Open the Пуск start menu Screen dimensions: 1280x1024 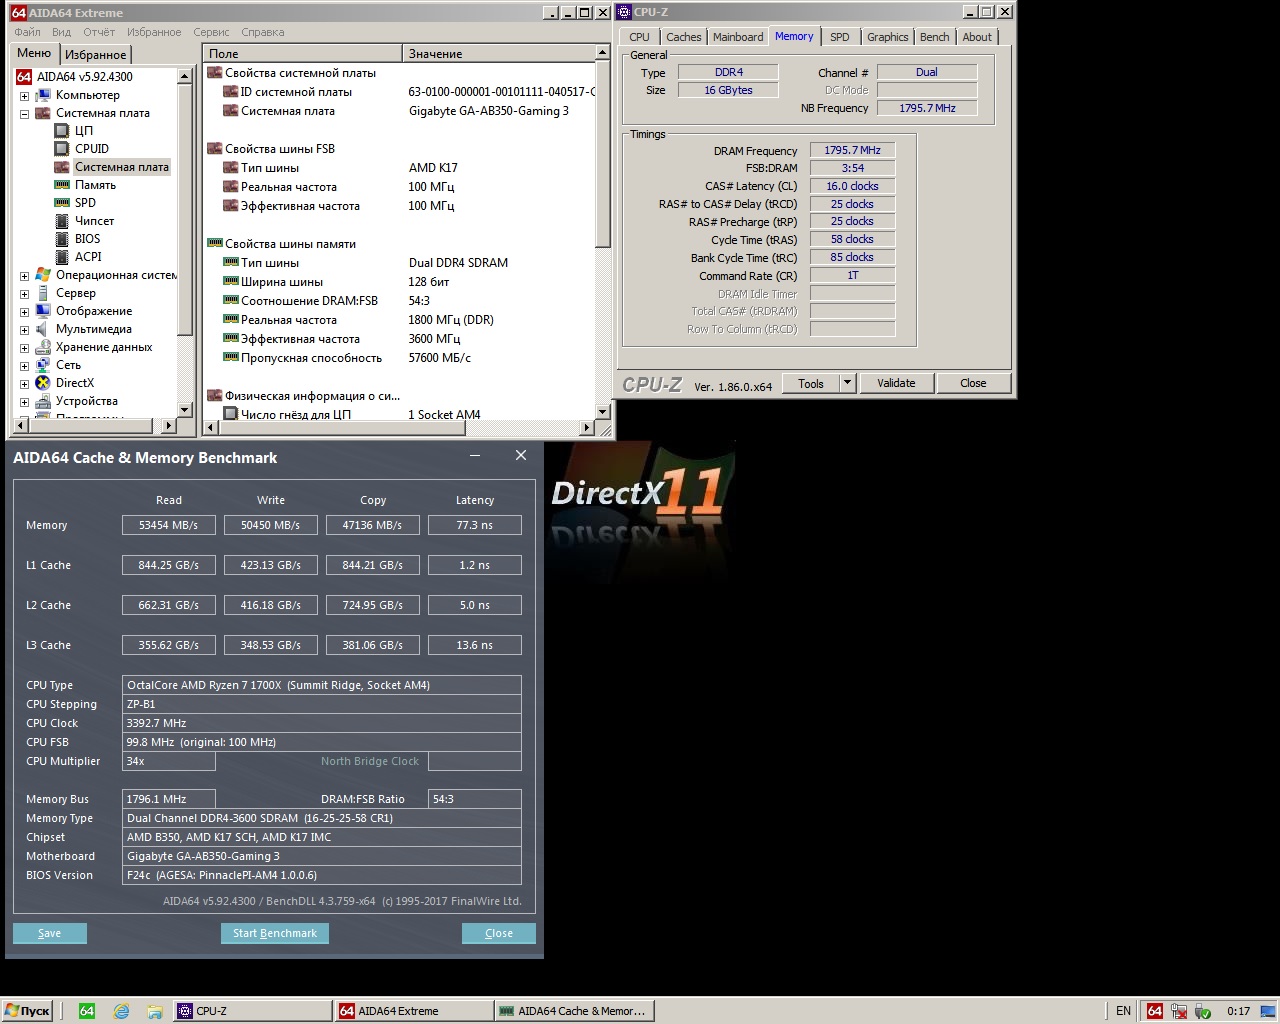tap(28, 1011)
